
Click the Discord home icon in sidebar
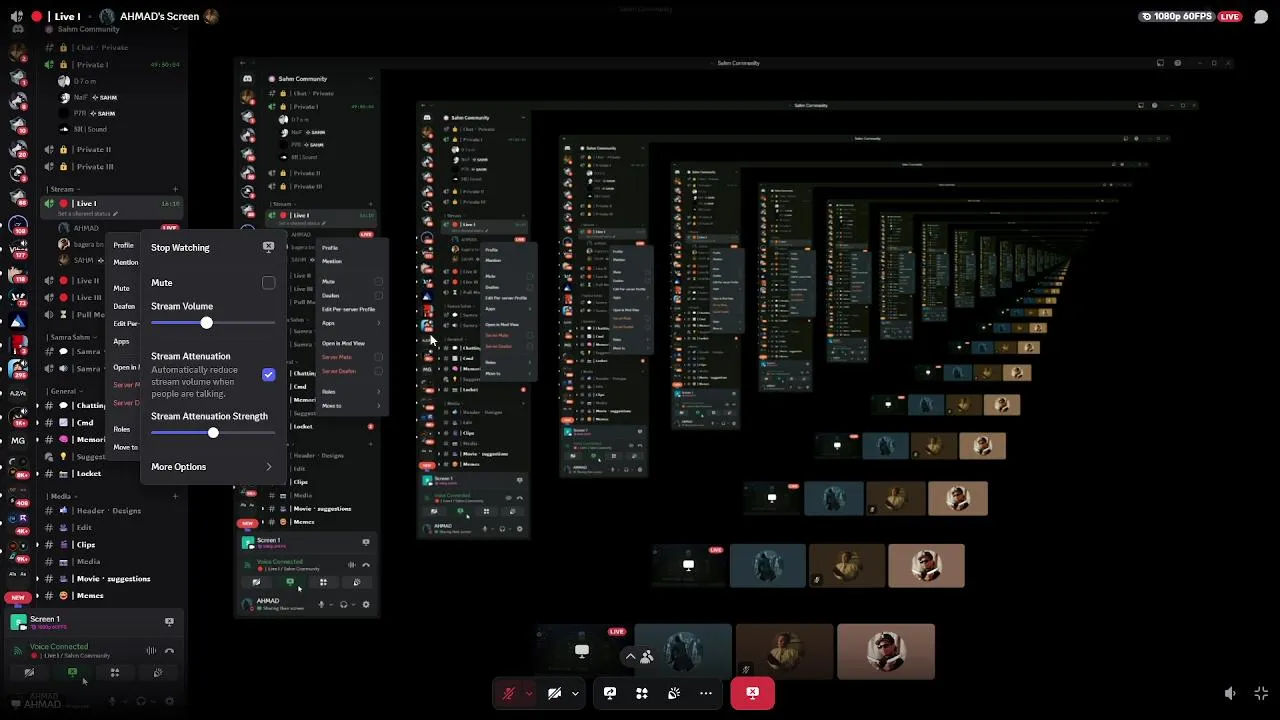coord(17,27)
